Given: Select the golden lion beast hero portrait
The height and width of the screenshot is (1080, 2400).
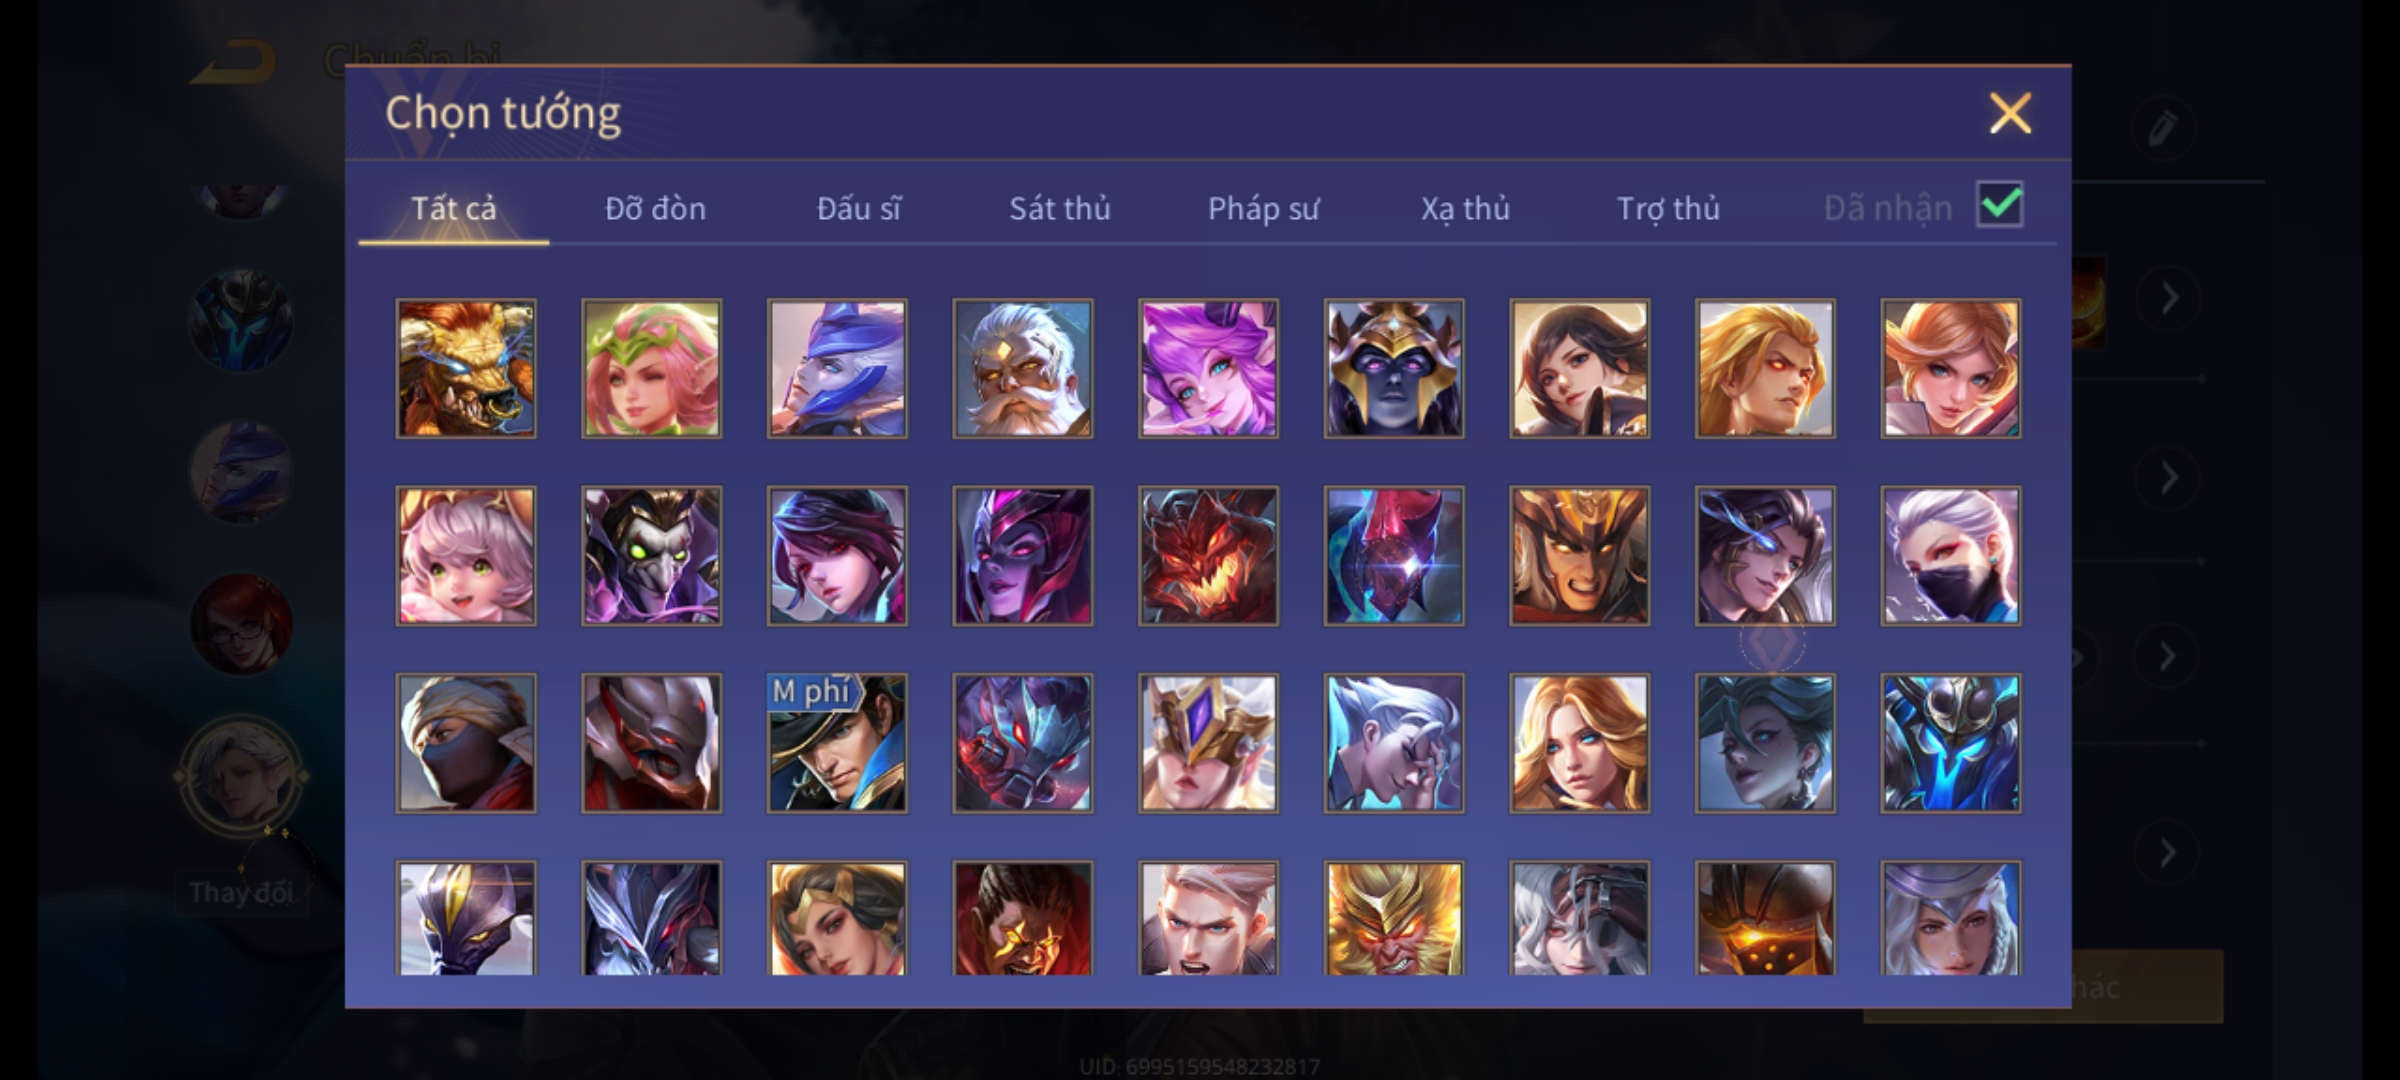Looking at the screenshot, I should coord(466,368).
